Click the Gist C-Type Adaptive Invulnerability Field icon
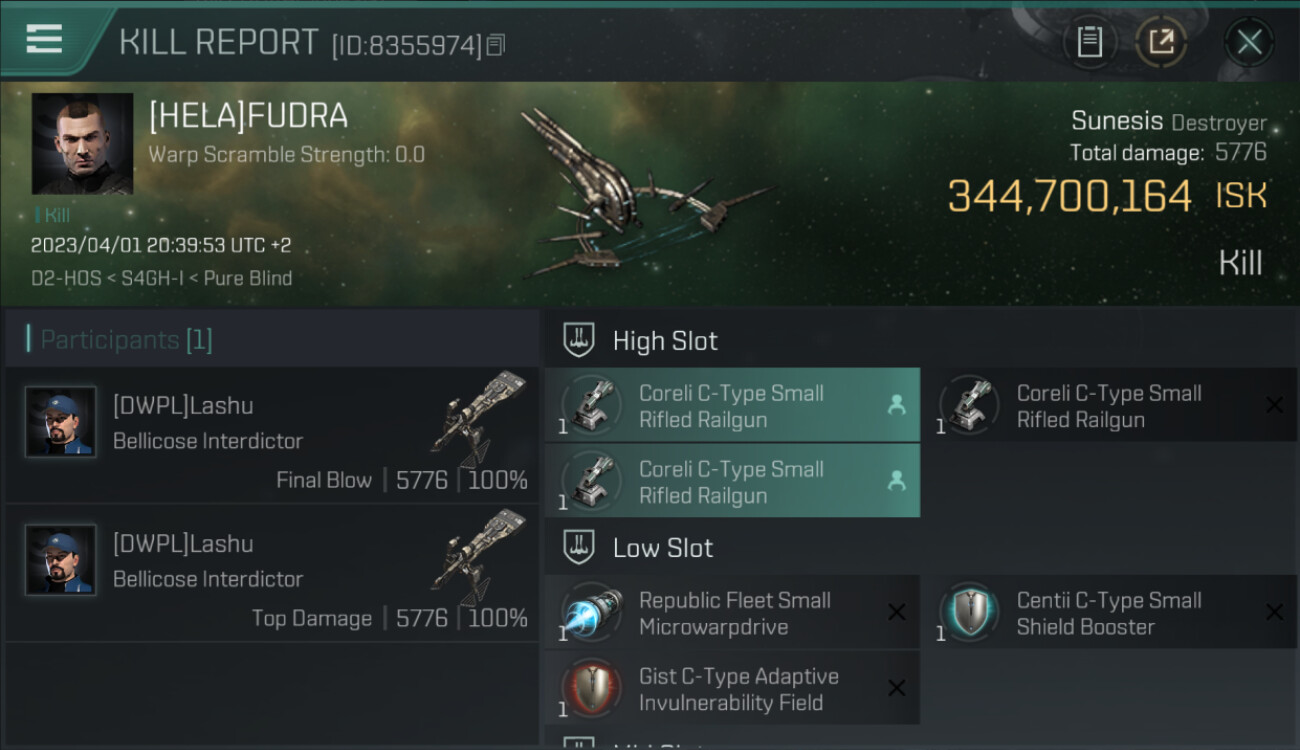Image resolution: width=1300 pixels, height=750 pixels. click(592, 688)
